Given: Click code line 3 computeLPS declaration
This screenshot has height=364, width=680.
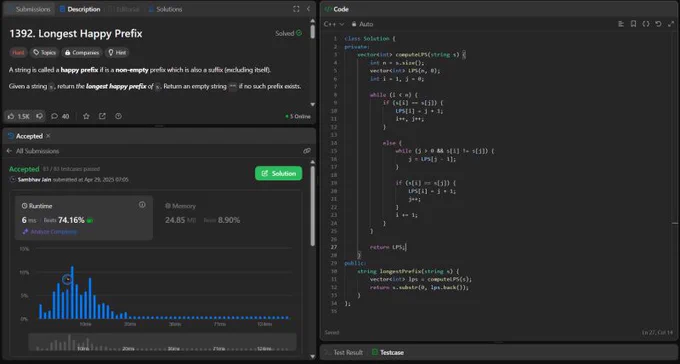Looking at the screenshot, I should pos(412,55).
